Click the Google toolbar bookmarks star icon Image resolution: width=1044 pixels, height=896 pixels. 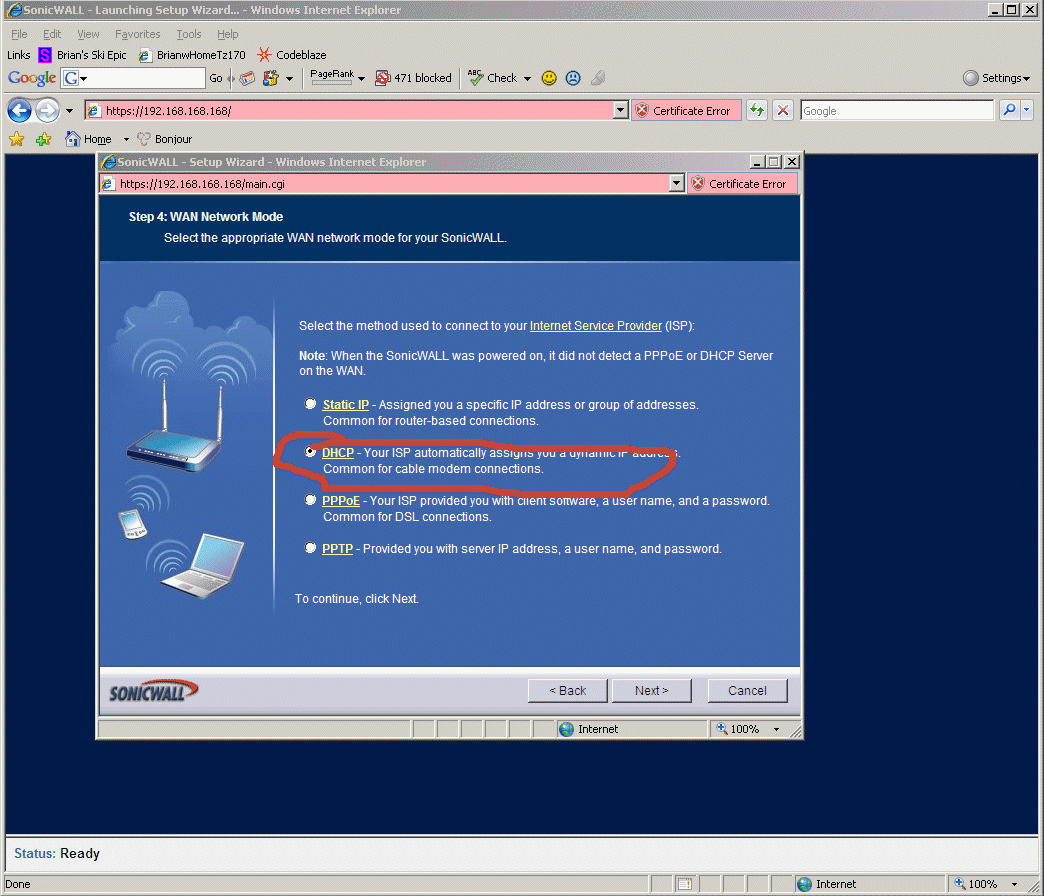click(x=270, y=78)
